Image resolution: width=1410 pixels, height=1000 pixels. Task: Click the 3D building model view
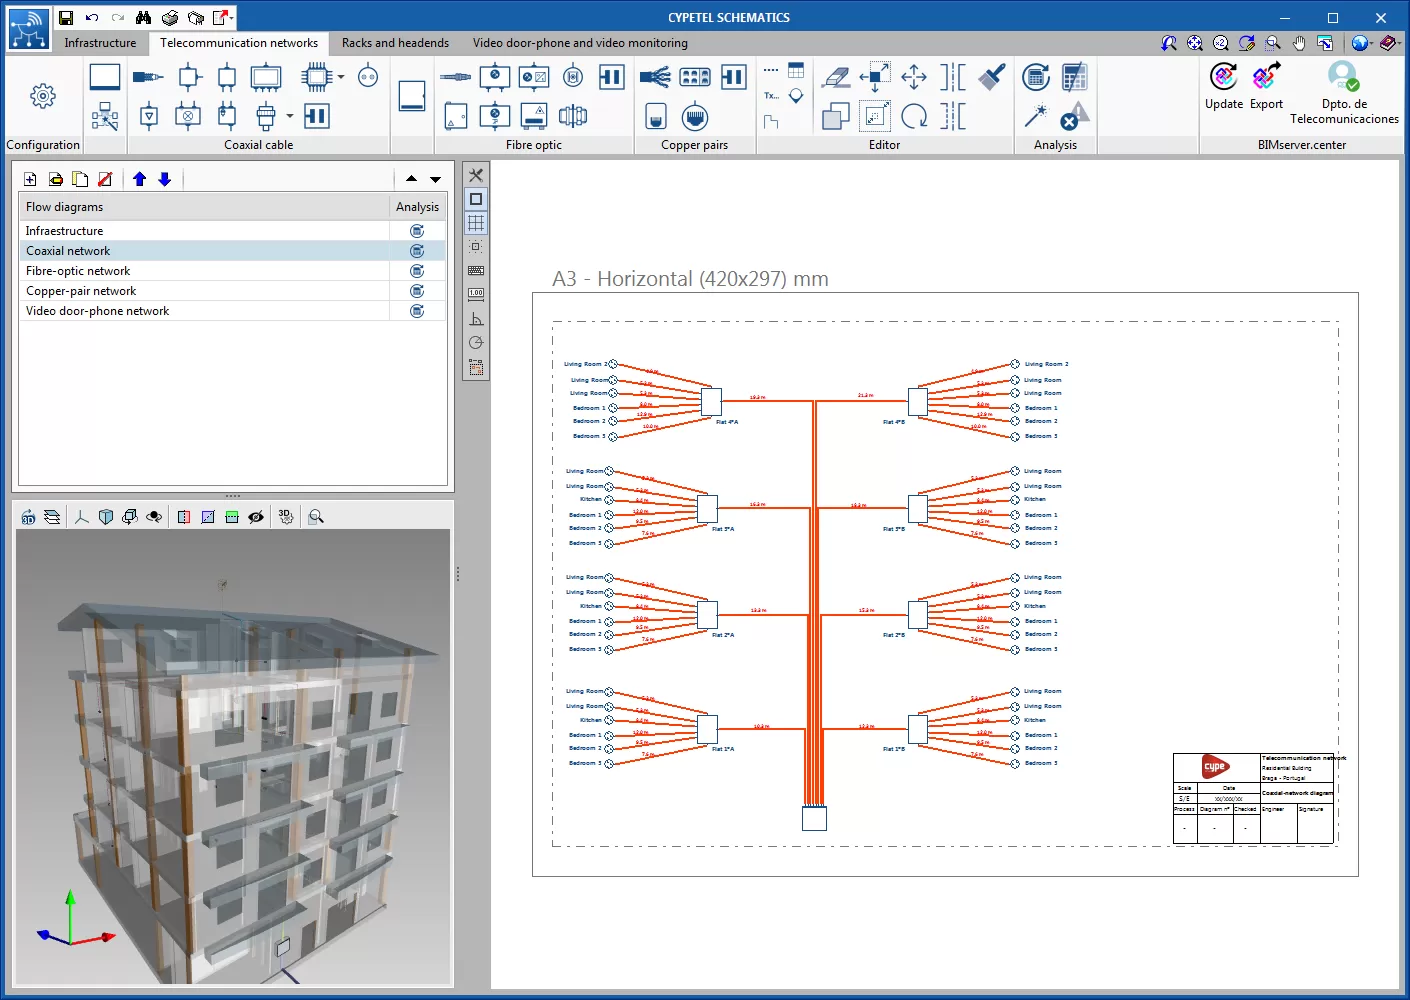(x=234, y=757)
